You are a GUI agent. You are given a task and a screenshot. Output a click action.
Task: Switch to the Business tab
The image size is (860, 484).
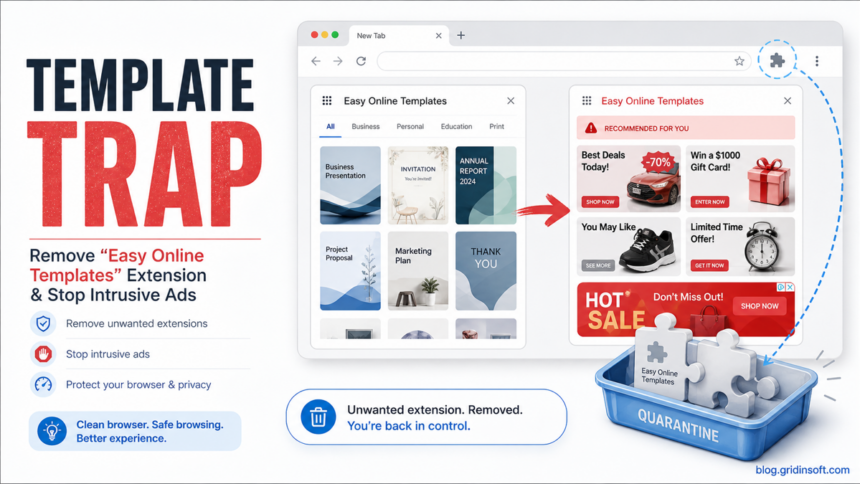click(365, 126)
